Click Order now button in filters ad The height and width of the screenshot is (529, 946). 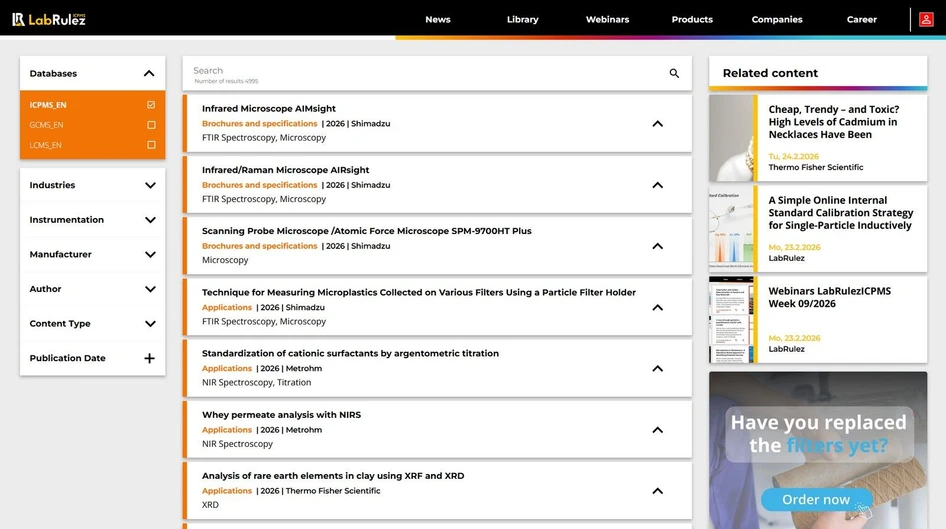pos(816,499)
